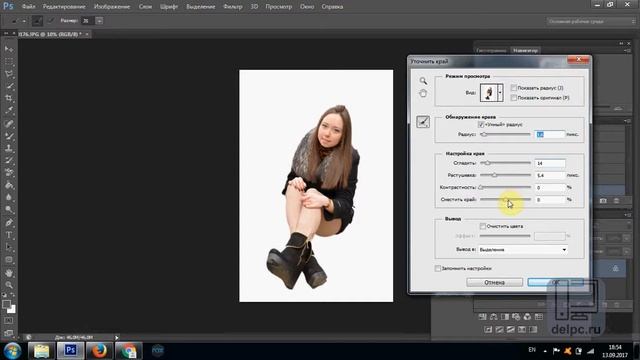The width and height of the screenshot is (640, 360).
Task: Open the workspace switcher dropdown
Action: [590, 21]
